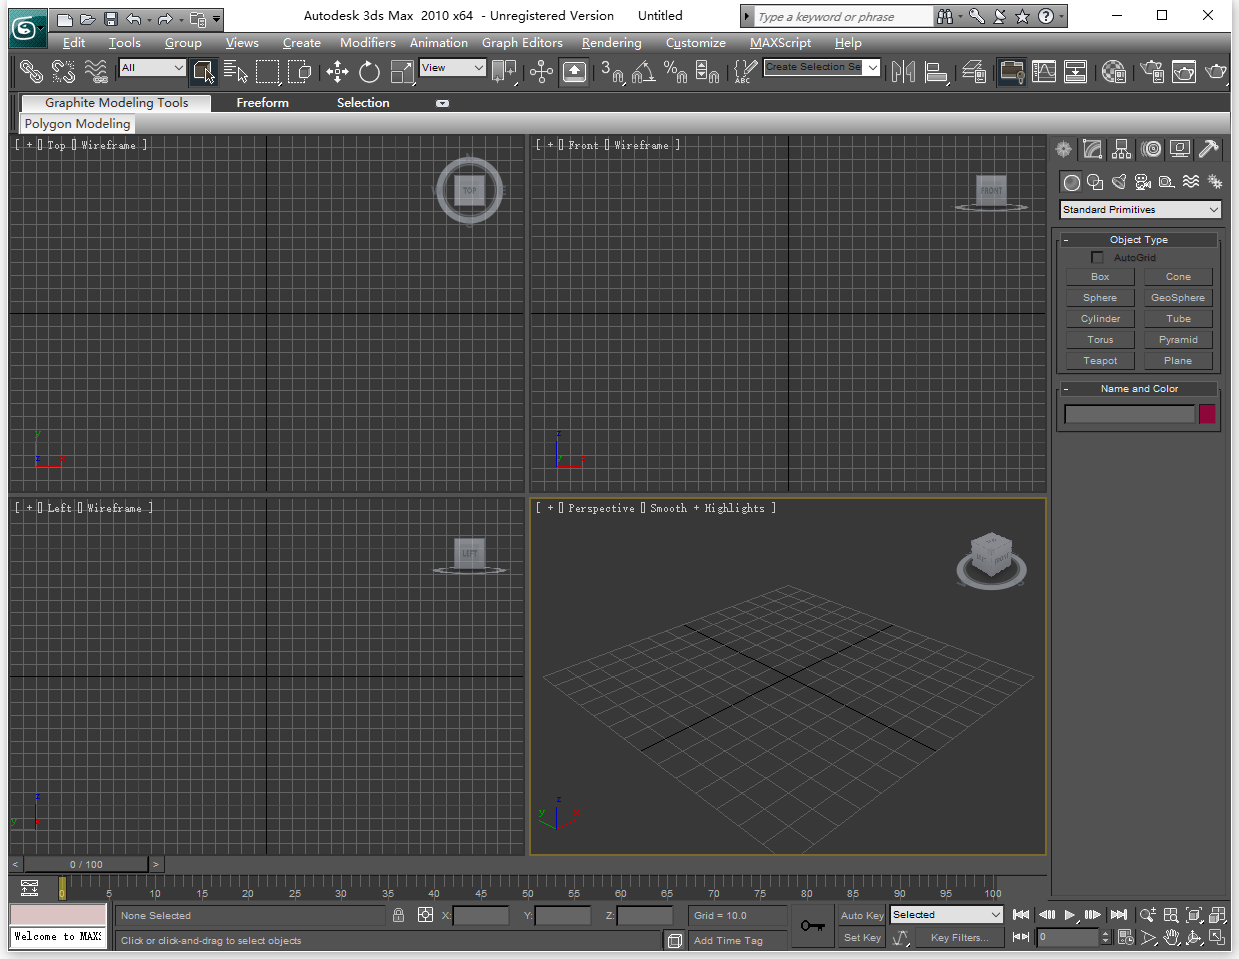Open the View reference coordinate dropdown

[453, 68]
